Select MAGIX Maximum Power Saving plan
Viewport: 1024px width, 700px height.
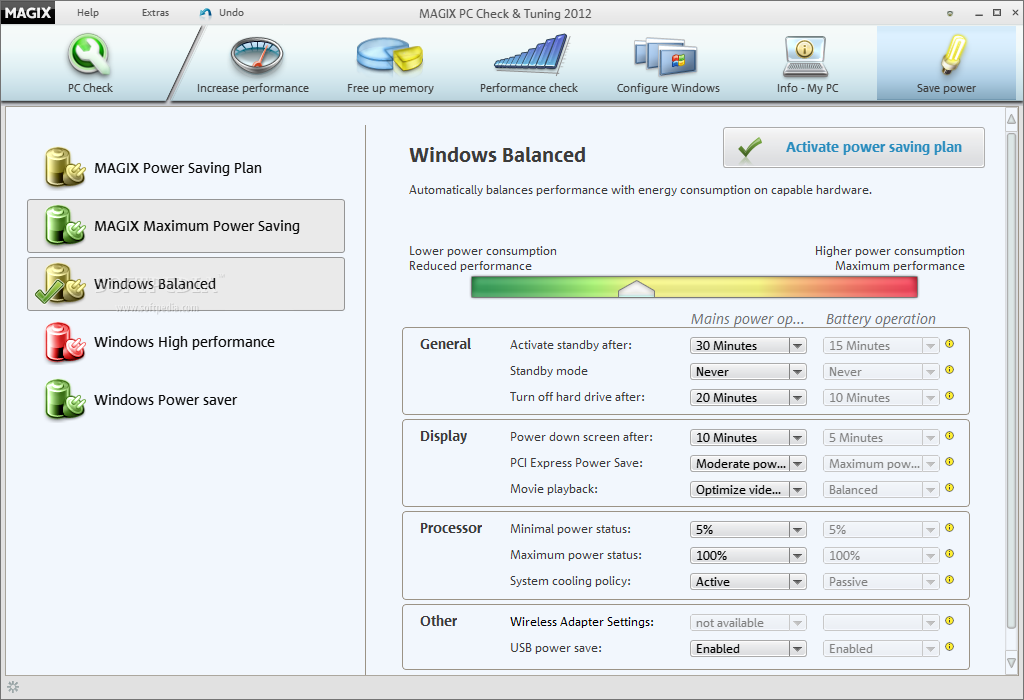tap(185, 226)
